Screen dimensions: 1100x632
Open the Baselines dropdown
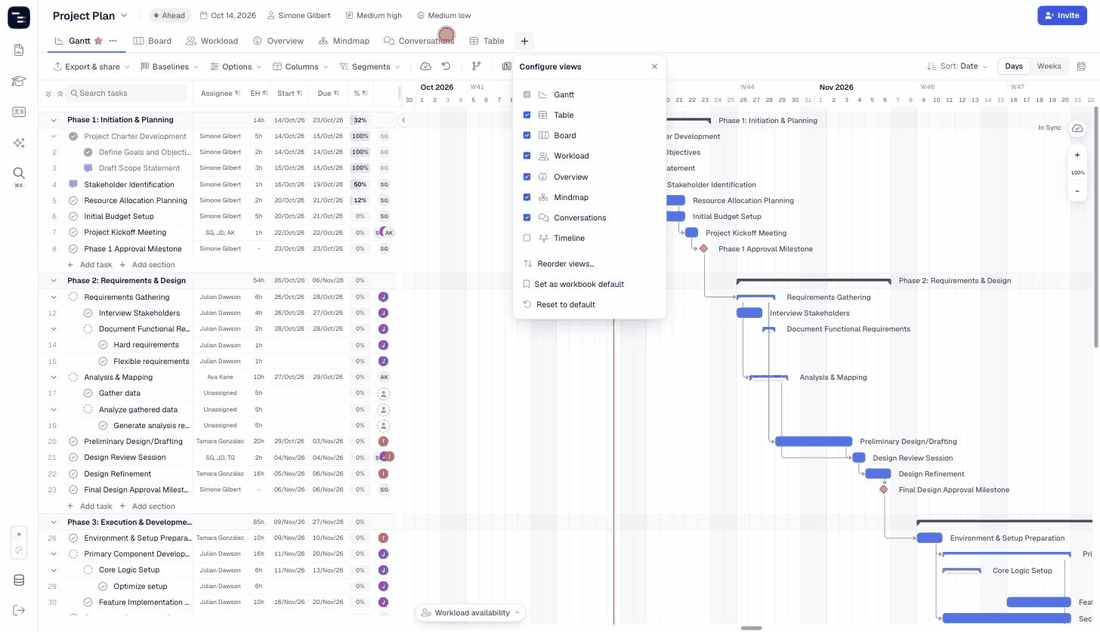169,67
